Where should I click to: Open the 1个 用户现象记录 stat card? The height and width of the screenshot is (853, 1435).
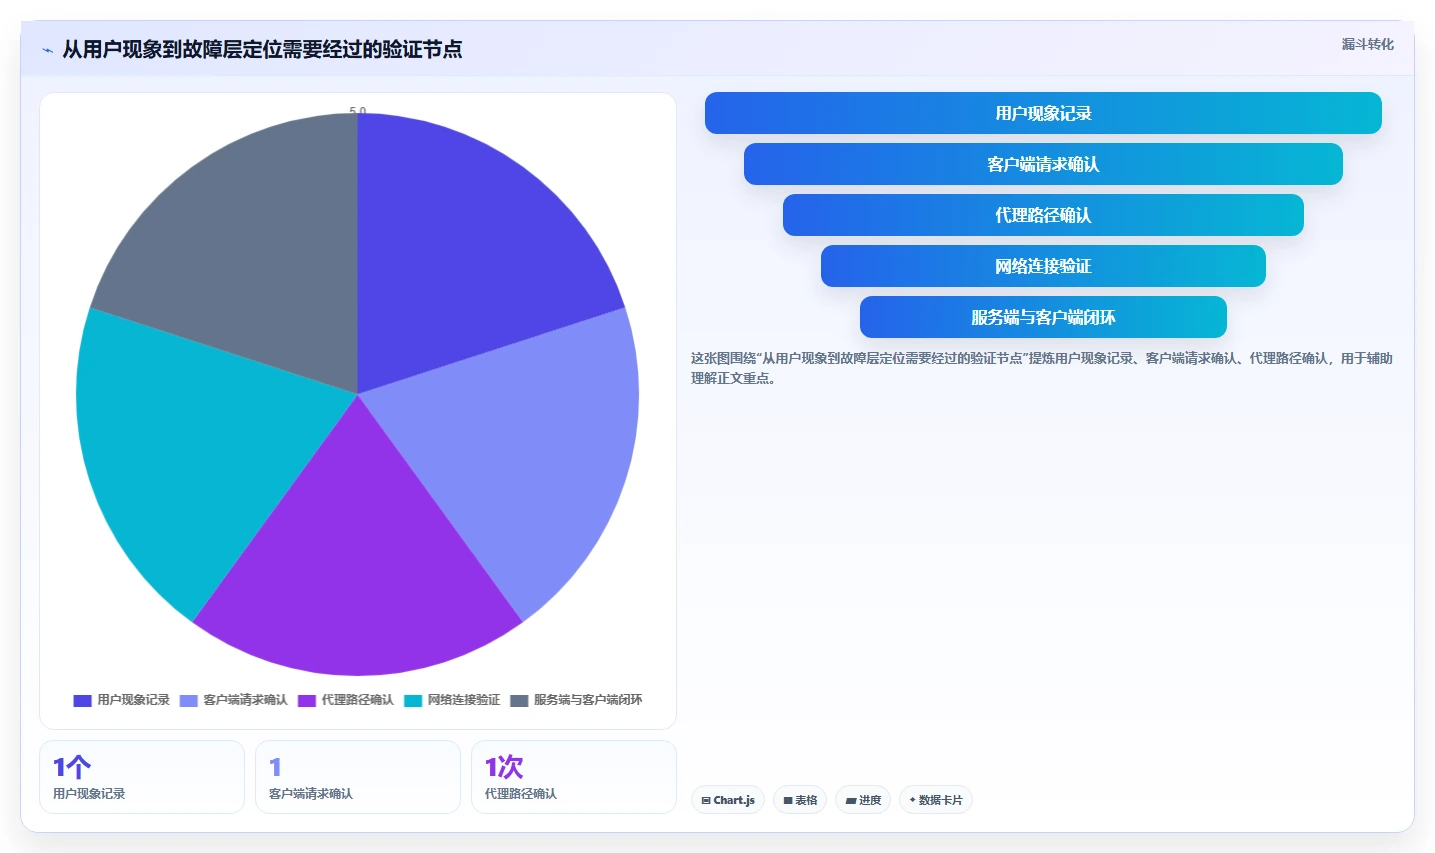tap(142, 777)
